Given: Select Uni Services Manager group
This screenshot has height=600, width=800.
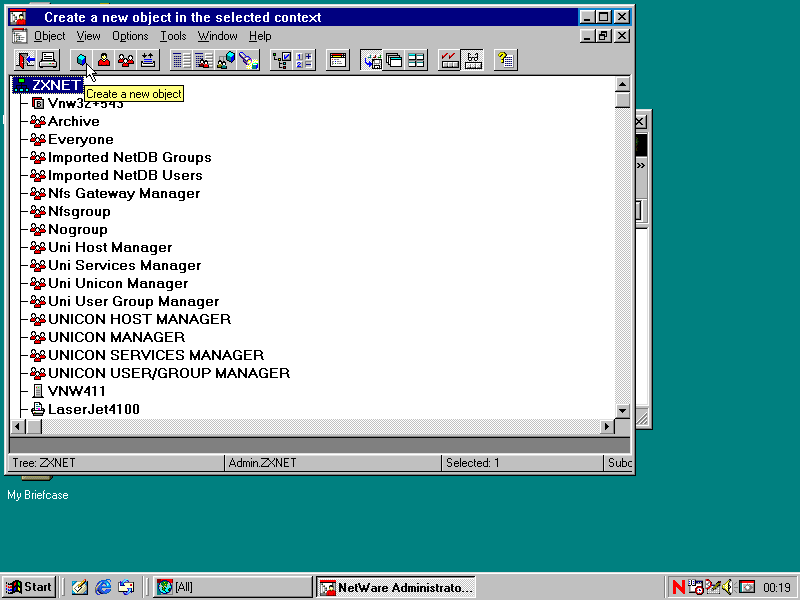Looking at the screenshot, I should pyautogui.click(x=115, y=265).
